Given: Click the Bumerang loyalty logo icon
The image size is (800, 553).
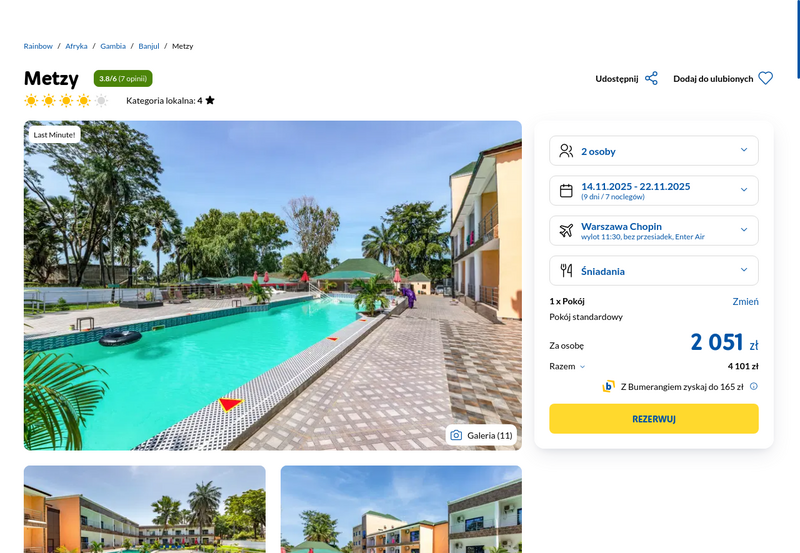Looking at the screenshot, I should (608, 386).
